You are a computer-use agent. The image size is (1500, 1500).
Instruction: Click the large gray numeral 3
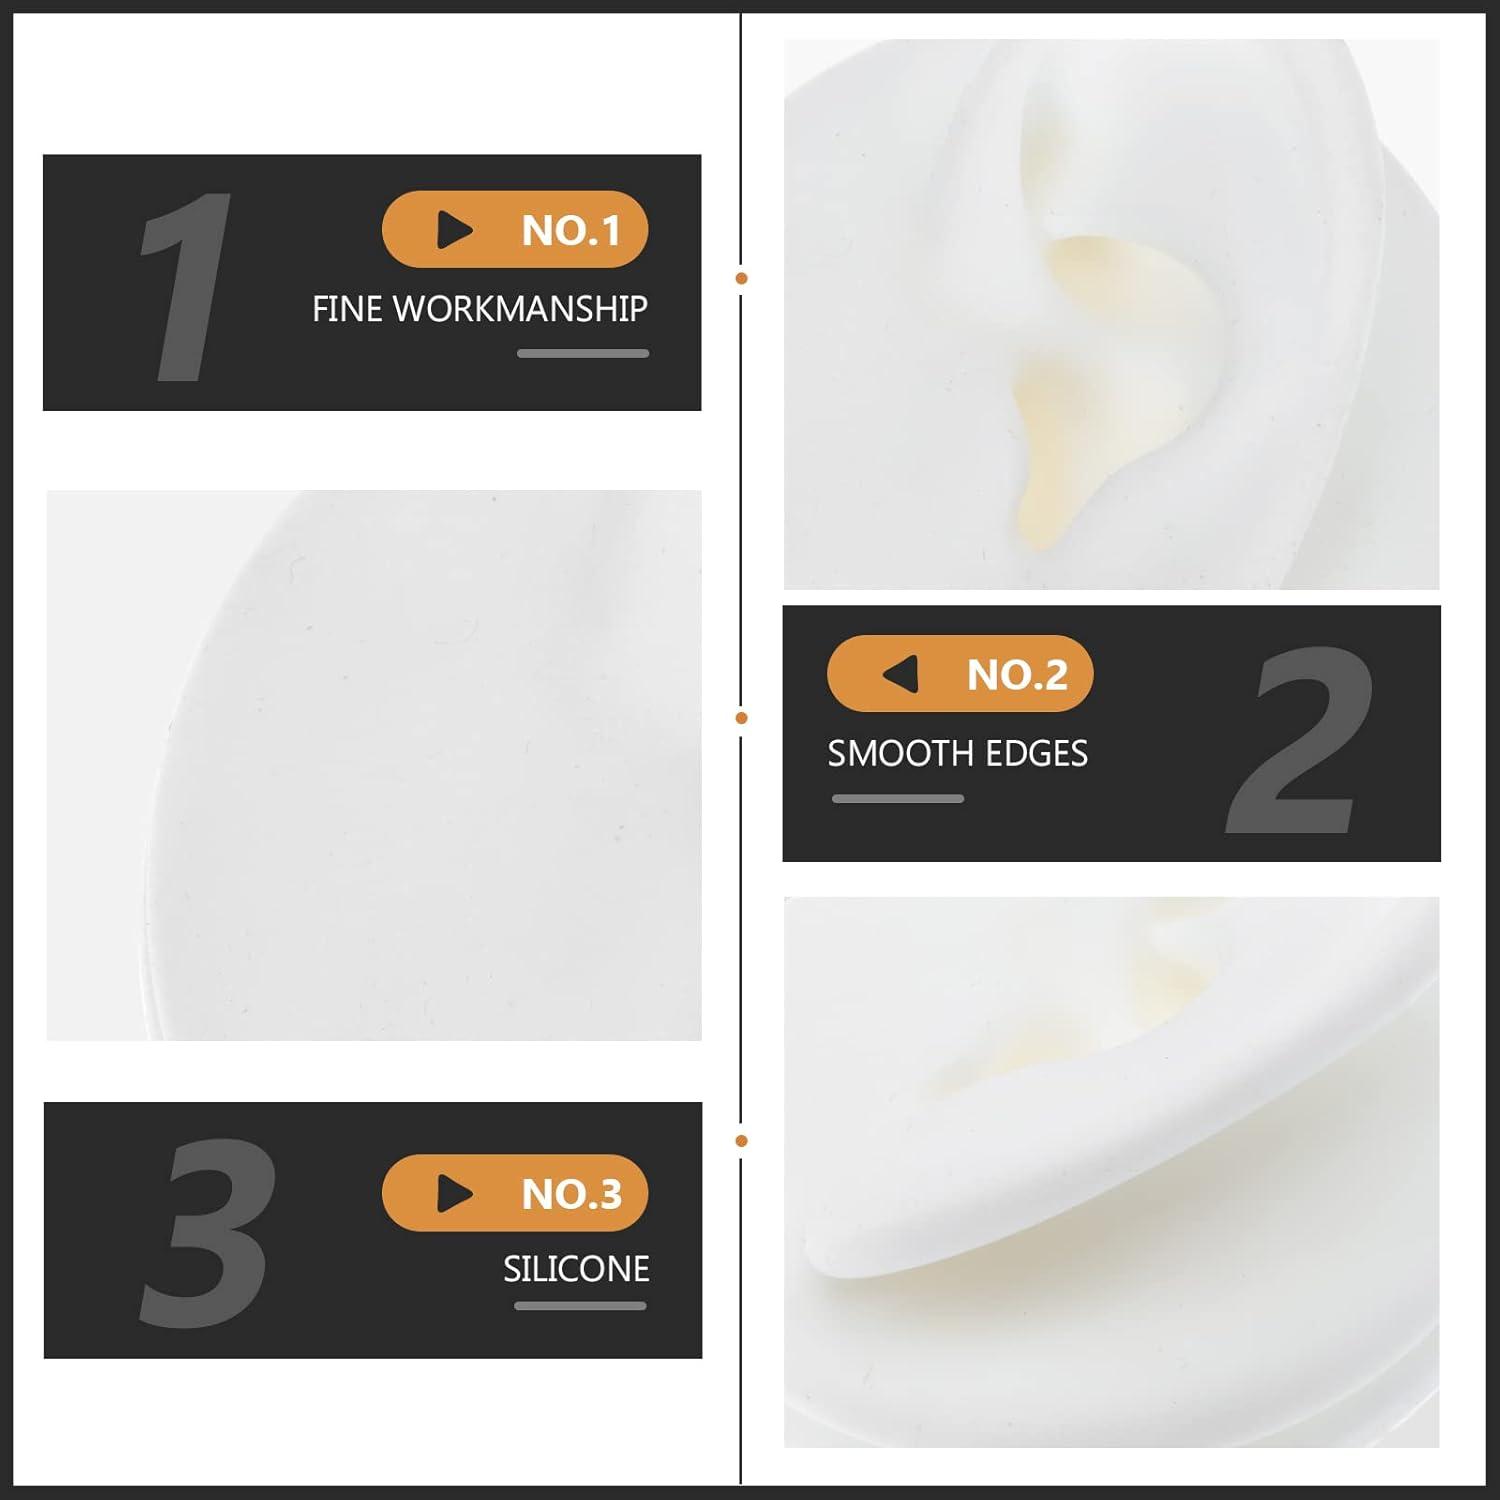click(x=207, y=1232)
